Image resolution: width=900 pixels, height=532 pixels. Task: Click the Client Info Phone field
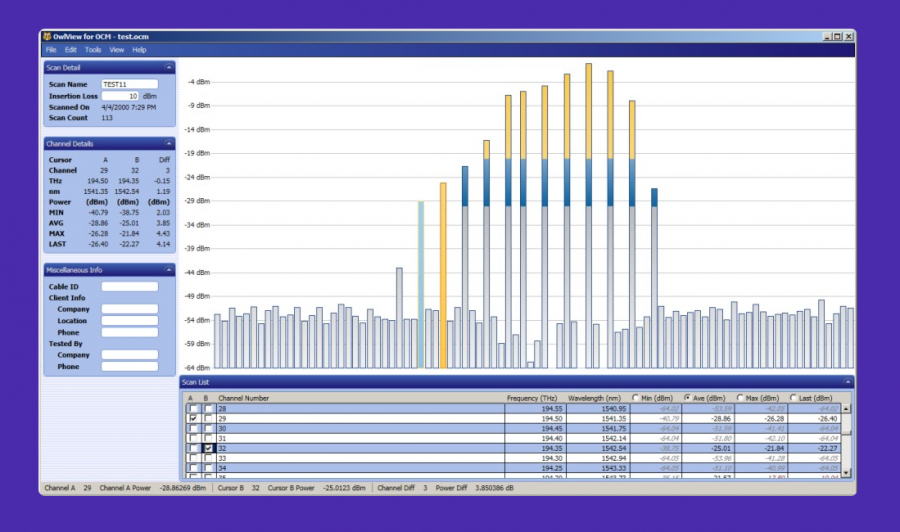point(130,332)
